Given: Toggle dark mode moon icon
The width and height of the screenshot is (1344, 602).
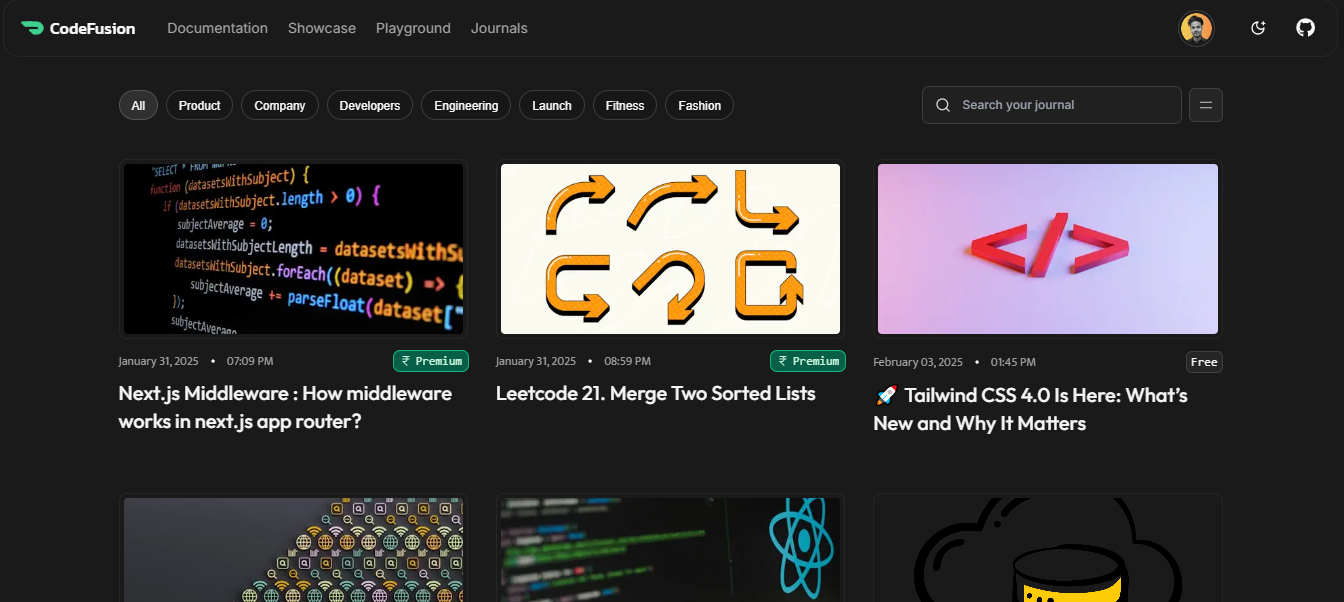Looking at the screenshot, I should click(x=1258, y=28).
